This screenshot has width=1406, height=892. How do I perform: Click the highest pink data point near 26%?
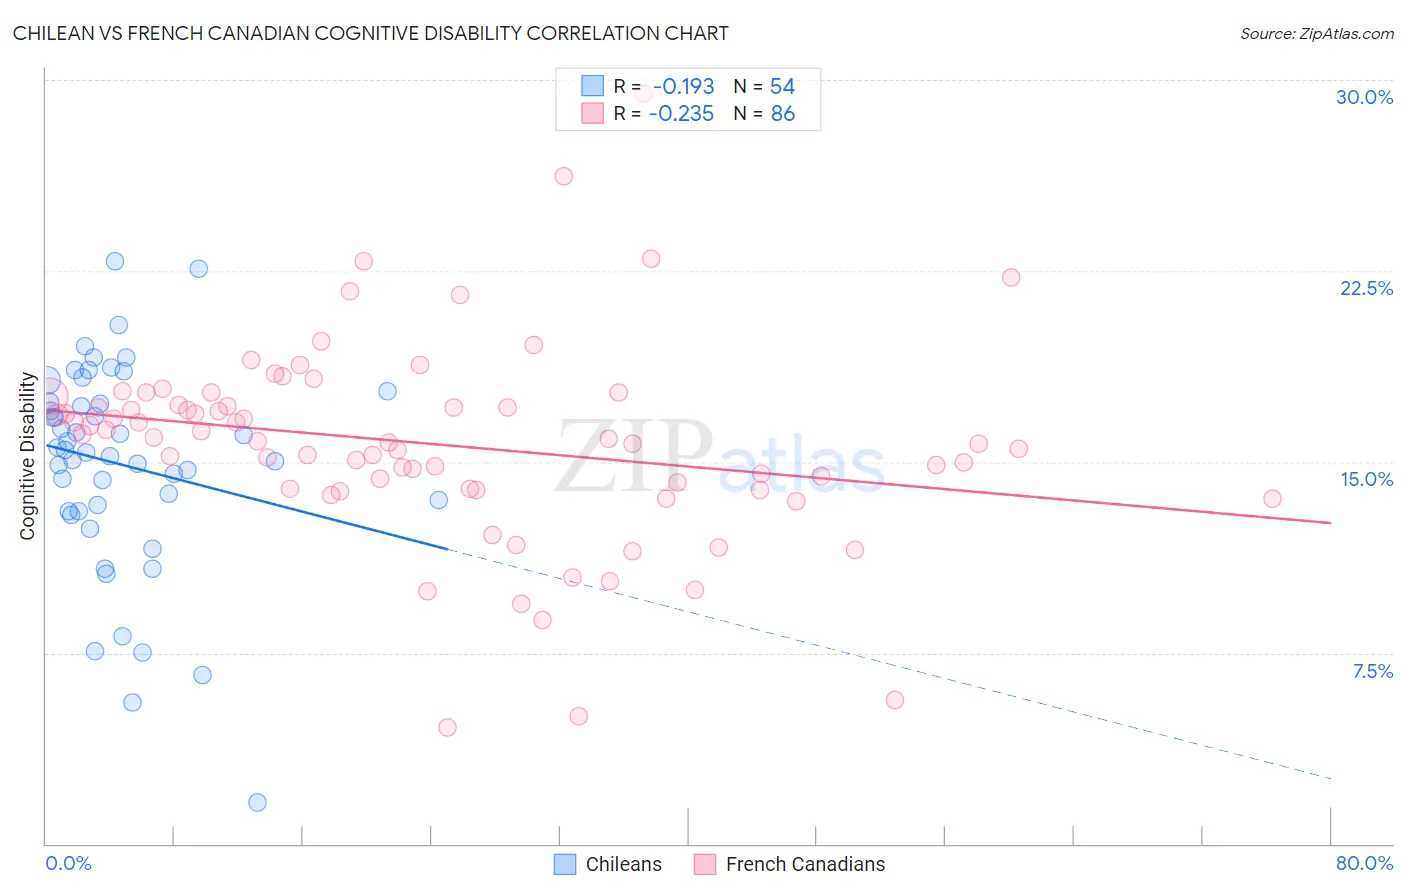563,176
